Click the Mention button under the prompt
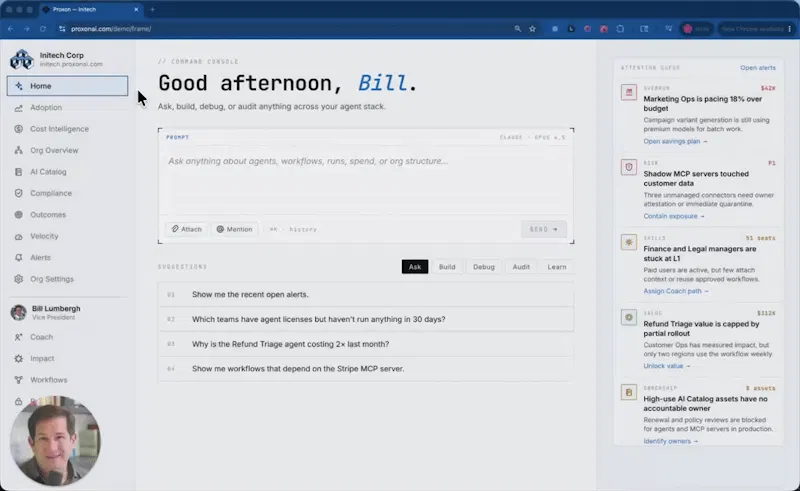Screen dimensions: 800x491 coord(235,229)
